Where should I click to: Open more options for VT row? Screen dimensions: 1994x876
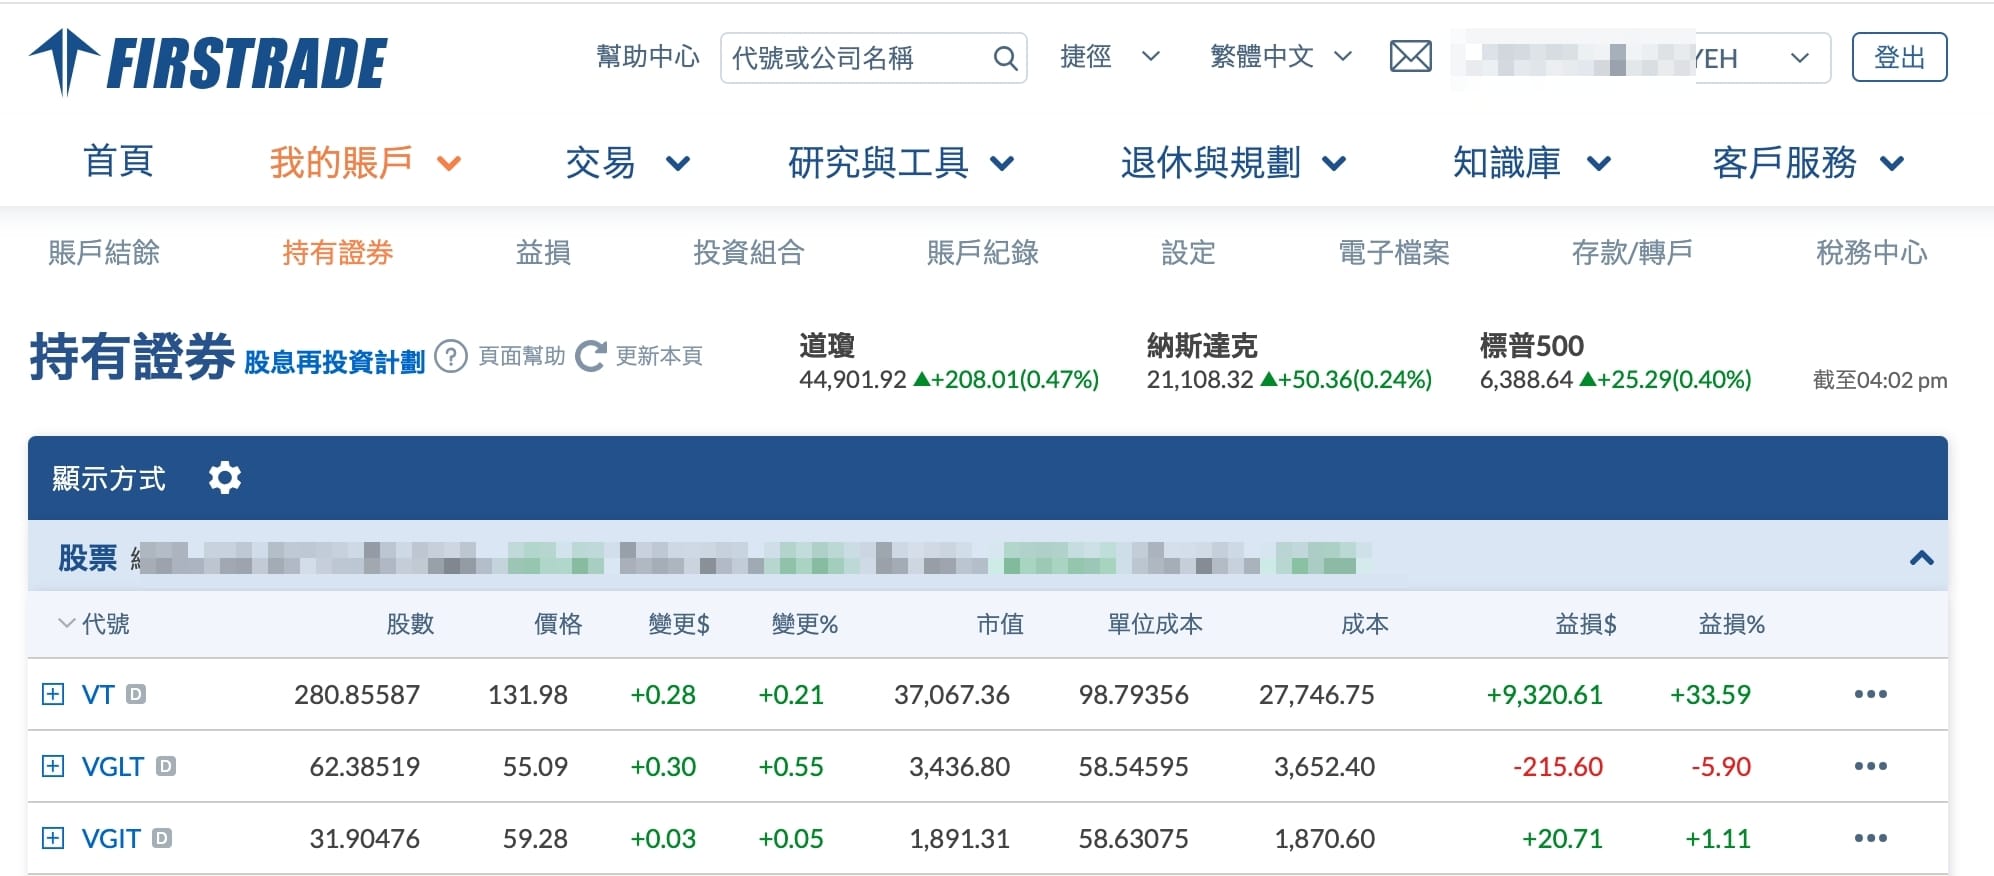click(x=1870, y=694)
